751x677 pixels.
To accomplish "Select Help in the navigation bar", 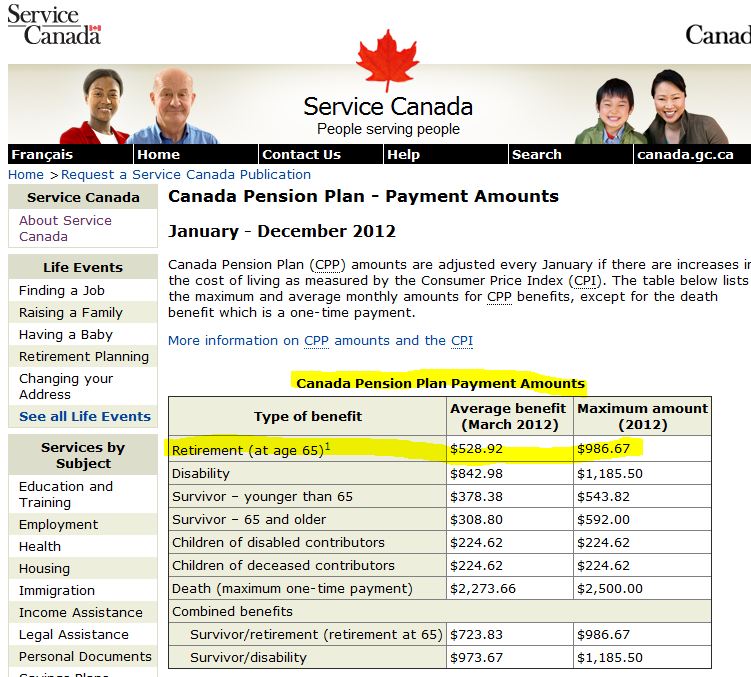I will pyautogui.click(x=403, y=155).
